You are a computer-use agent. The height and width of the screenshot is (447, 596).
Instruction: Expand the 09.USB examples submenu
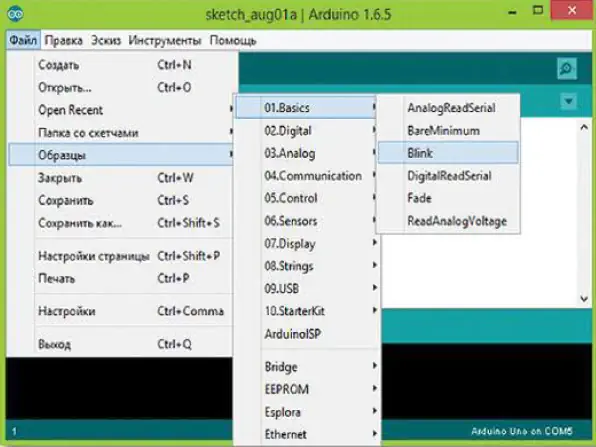click(x=306, y=288)
